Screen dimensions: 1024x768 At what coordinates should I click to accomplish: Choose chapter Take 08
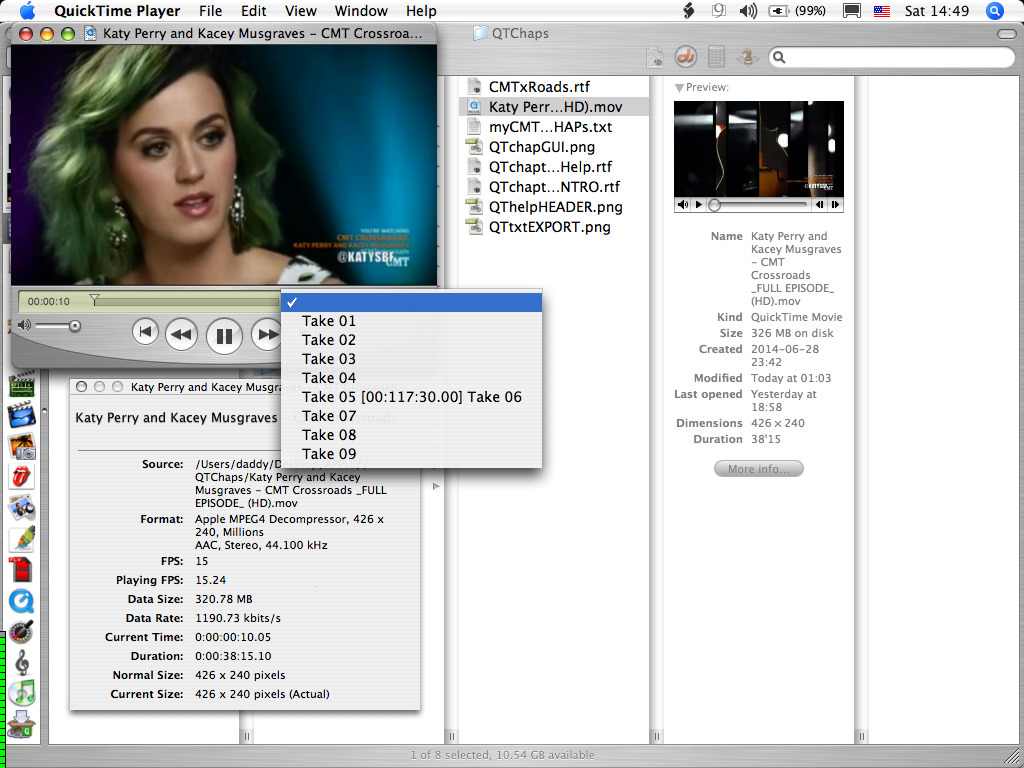[x=411, y=435]
